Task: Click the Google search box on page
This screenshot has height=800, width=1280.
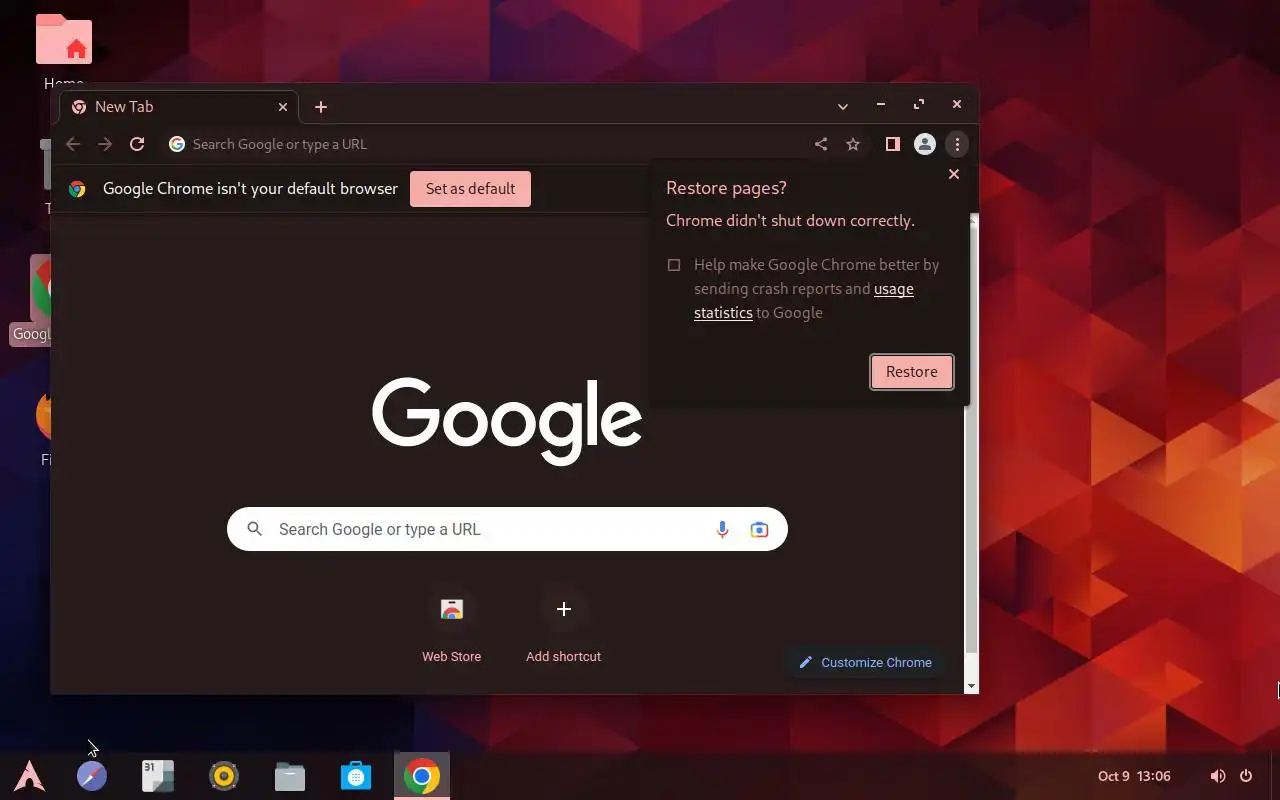Action: (x=507, y=529)
